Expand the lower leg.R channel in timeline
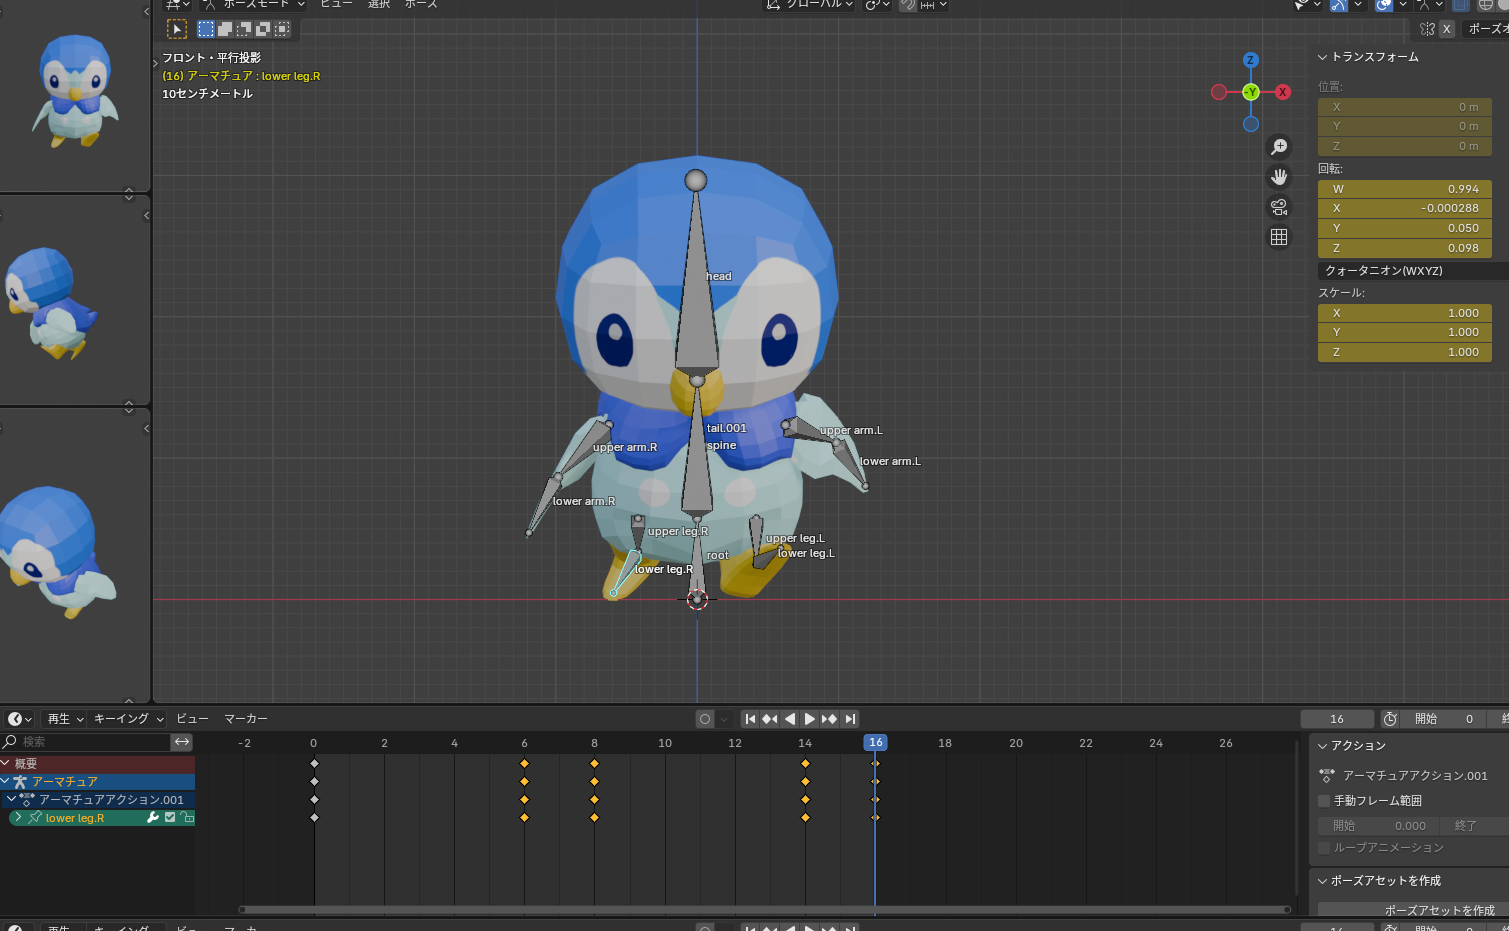Image resolution: width=1509 pixels, height=931 pixels. coord(18,818)
